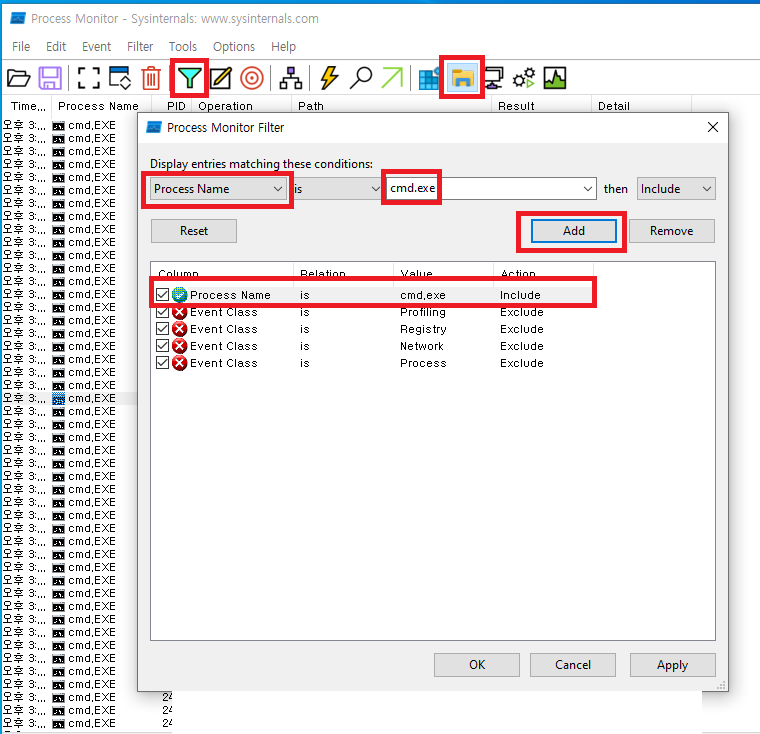Open the Filter menu

140,47
